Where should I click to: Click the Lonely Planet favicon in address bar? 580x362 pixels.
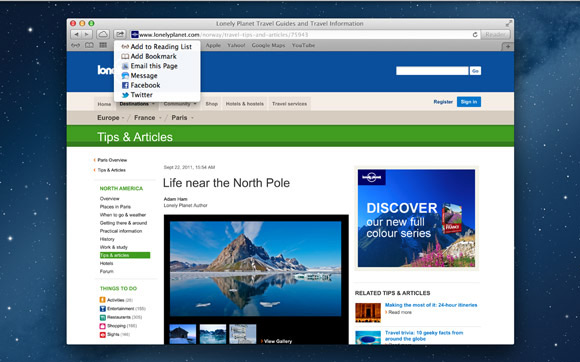(x=135, y=34)
